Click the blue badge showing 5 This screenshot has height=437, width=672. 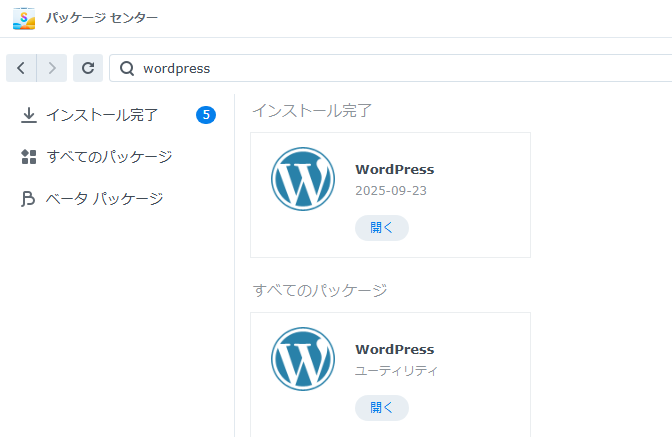click(x=206, y=115)
